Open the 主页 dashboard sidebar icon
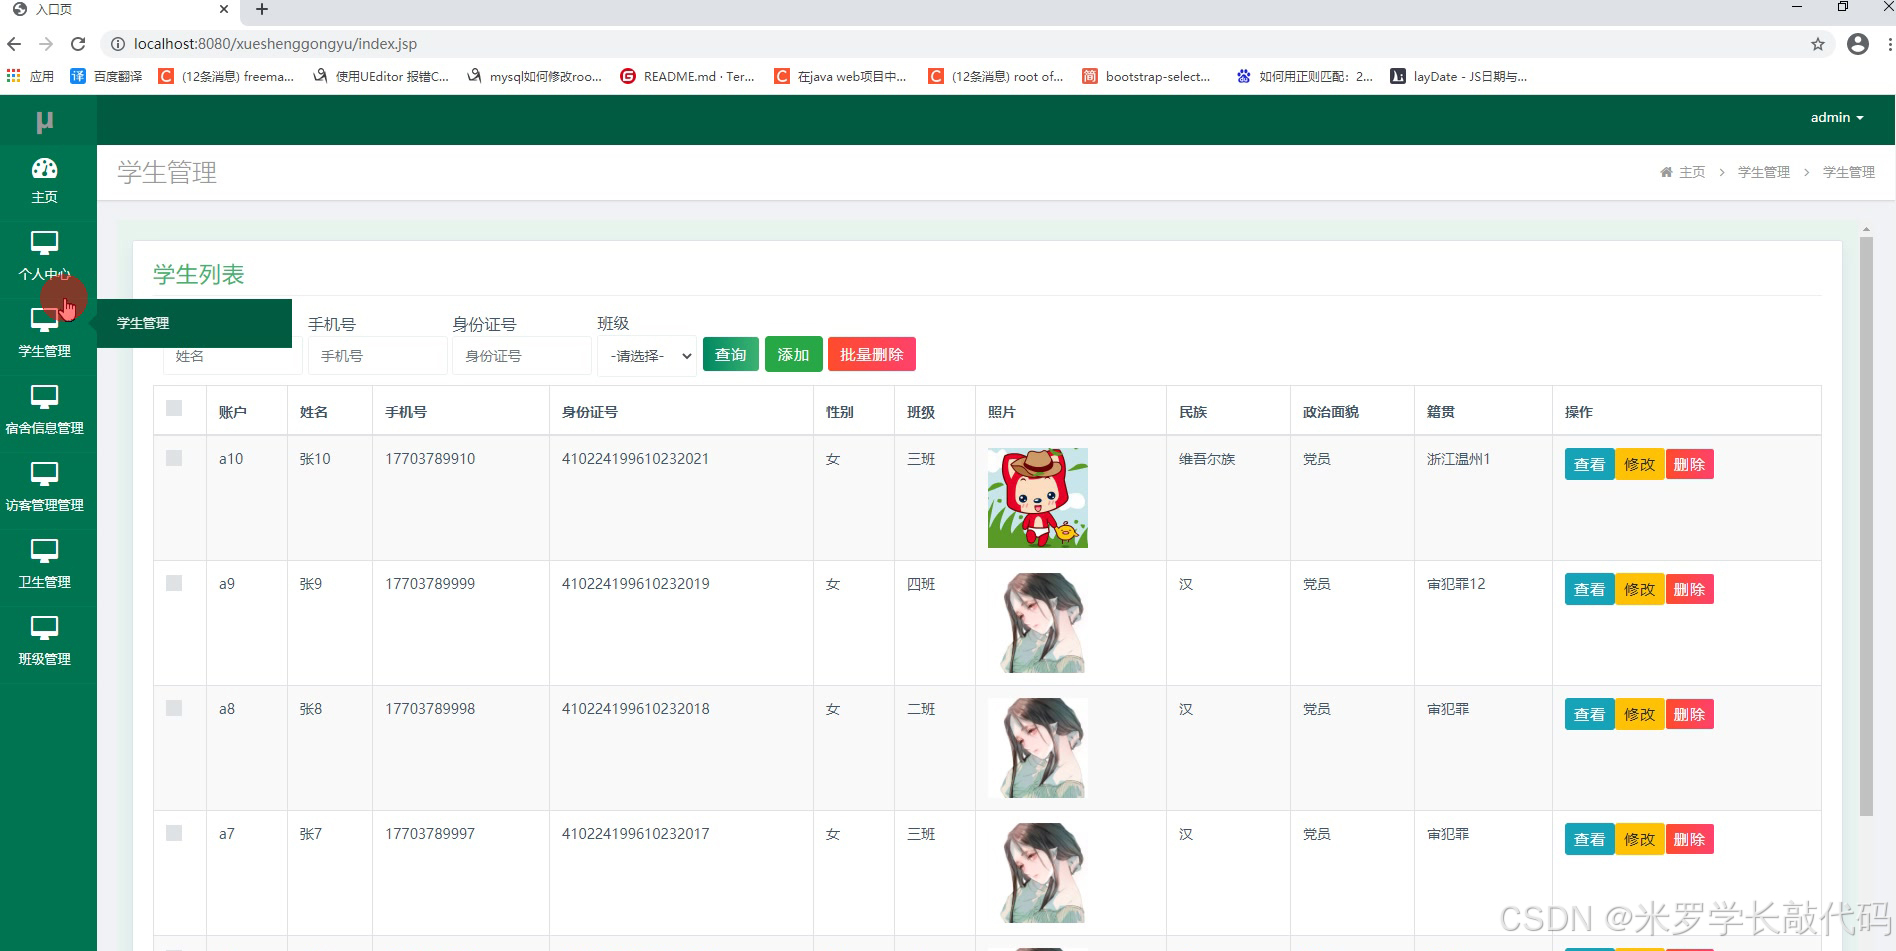Screen dimensions: 1896x951 pyautogui.click(x=44, y=168)
